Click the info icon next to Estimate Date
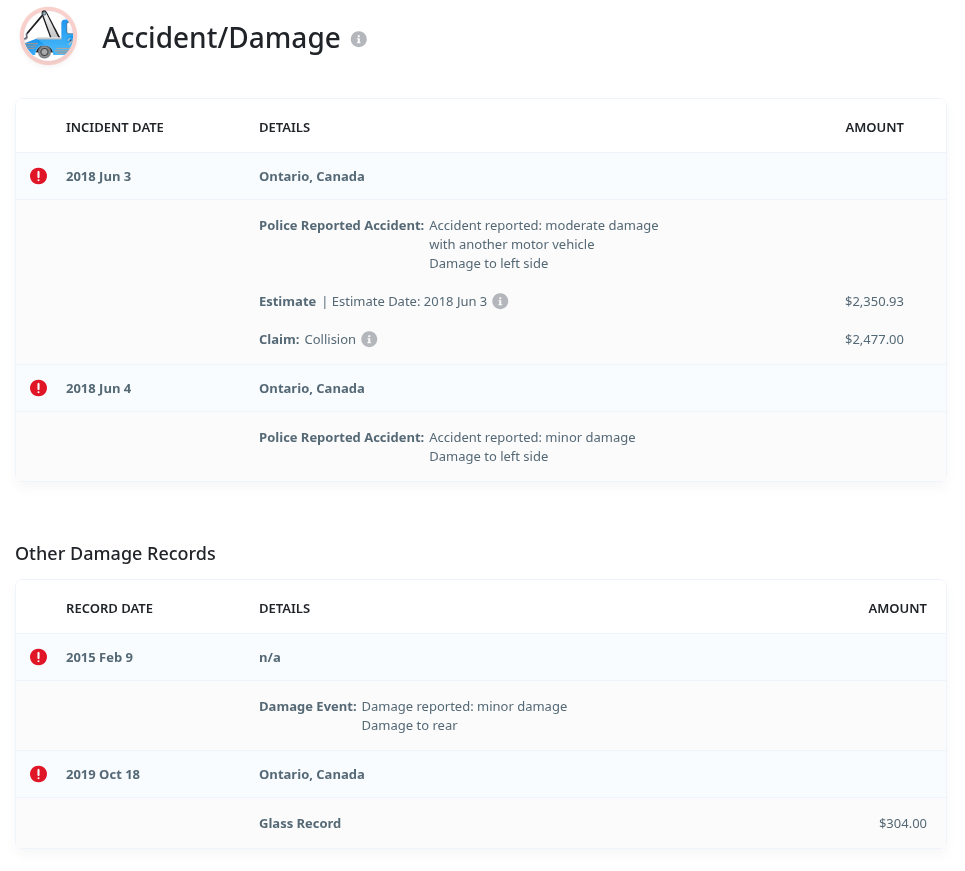Image resolution: width=965 pixels, height=871 pixels. 500,301
